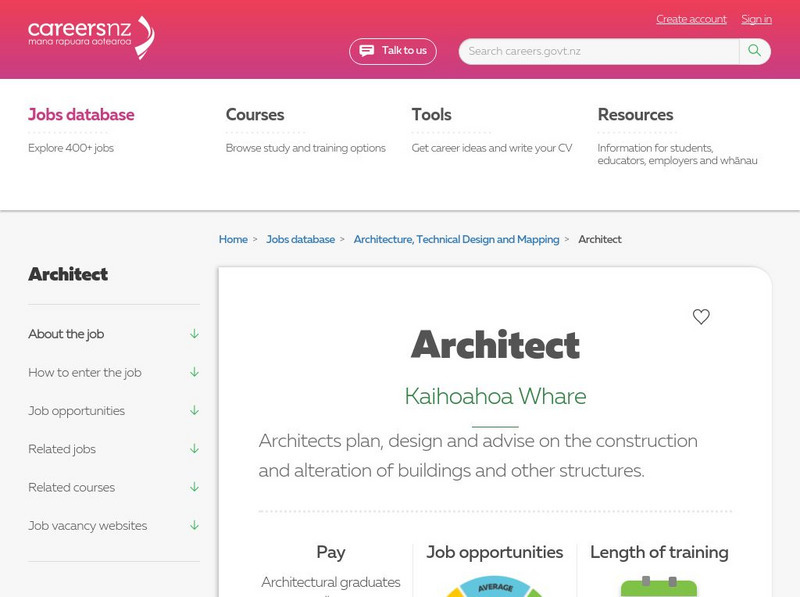
Task: Click the careers.govt.nz logo
Action: pyautogui.click(x=91, y=37)
